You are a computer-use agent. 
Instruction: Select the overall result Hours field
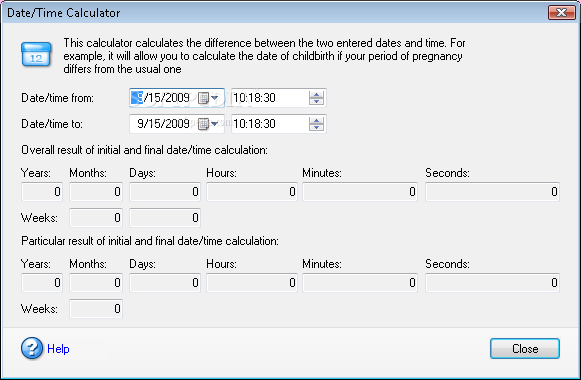tap(252, 191)
